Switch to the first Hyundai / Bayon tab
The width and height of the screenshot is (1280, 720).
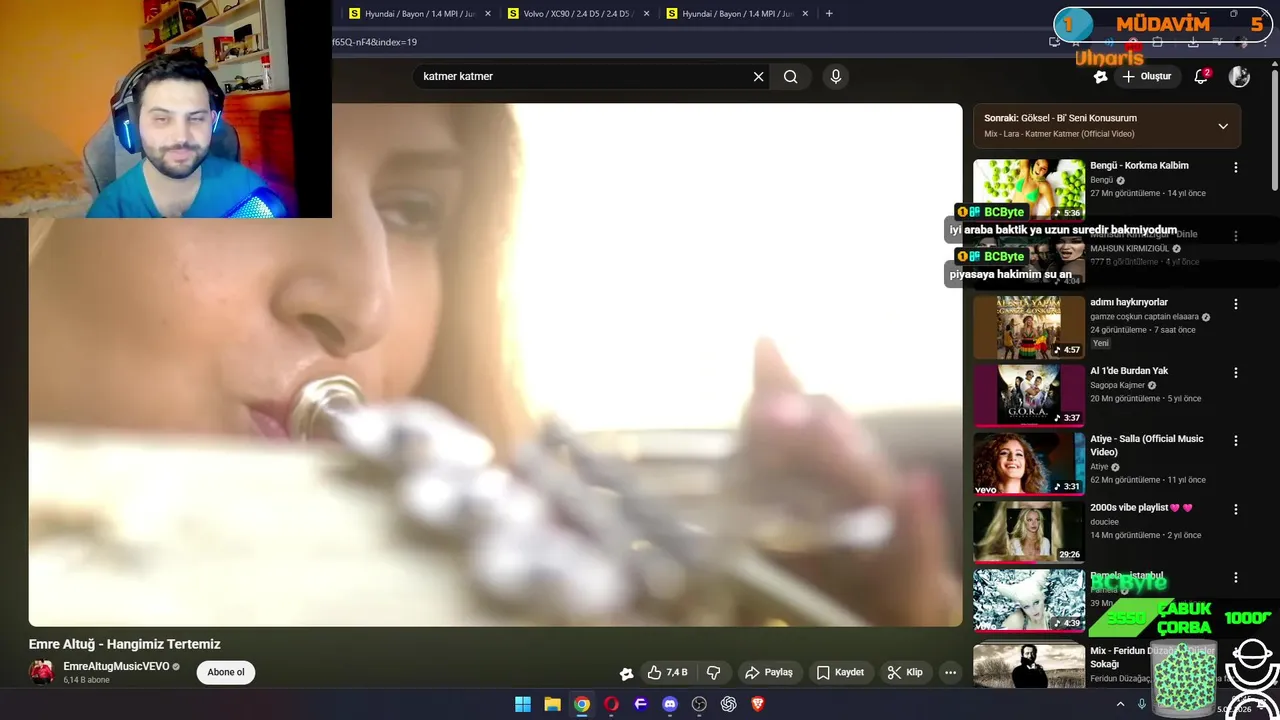click(414, 14)
